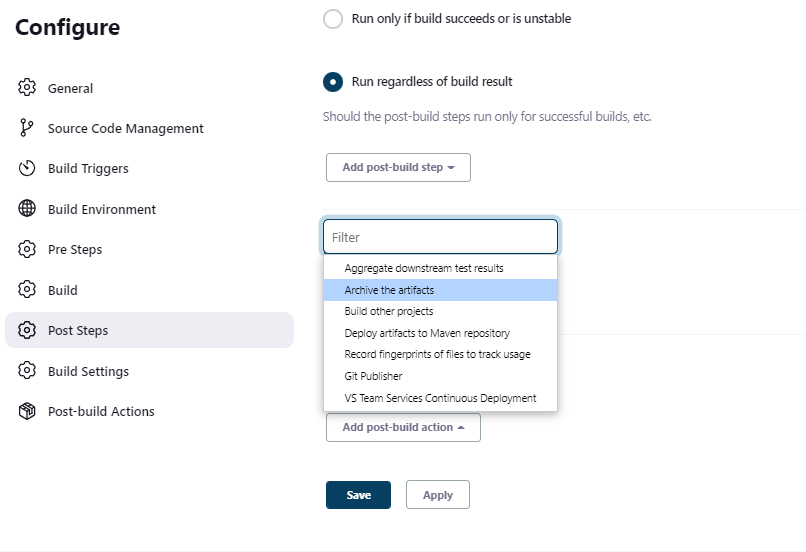Click the Build Triggers clock icon
806x552 pixels.
point(27,168)
